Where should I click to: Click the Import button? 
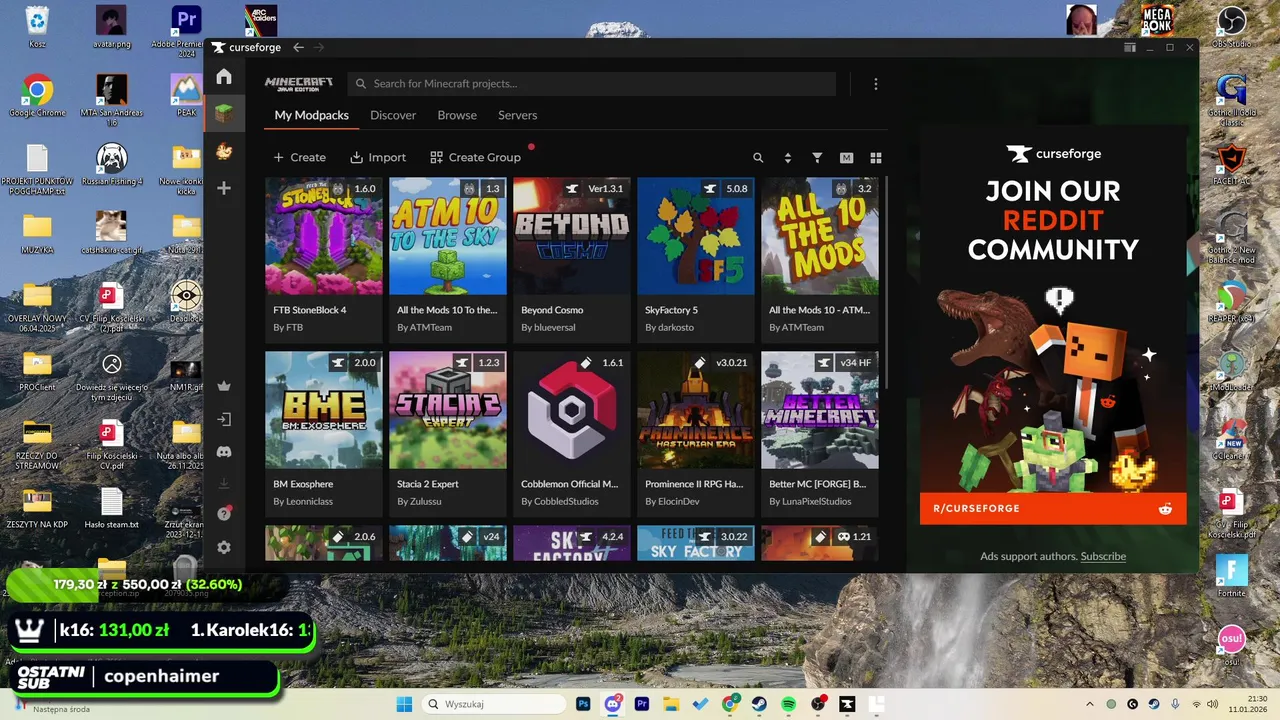coord(378,157)
